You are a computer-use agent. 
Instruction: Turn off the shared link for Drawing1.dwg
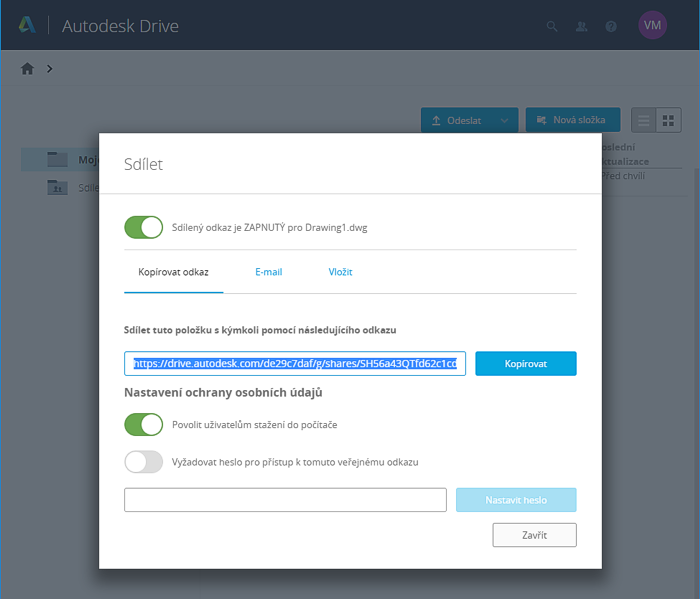[x=143, y=227]
